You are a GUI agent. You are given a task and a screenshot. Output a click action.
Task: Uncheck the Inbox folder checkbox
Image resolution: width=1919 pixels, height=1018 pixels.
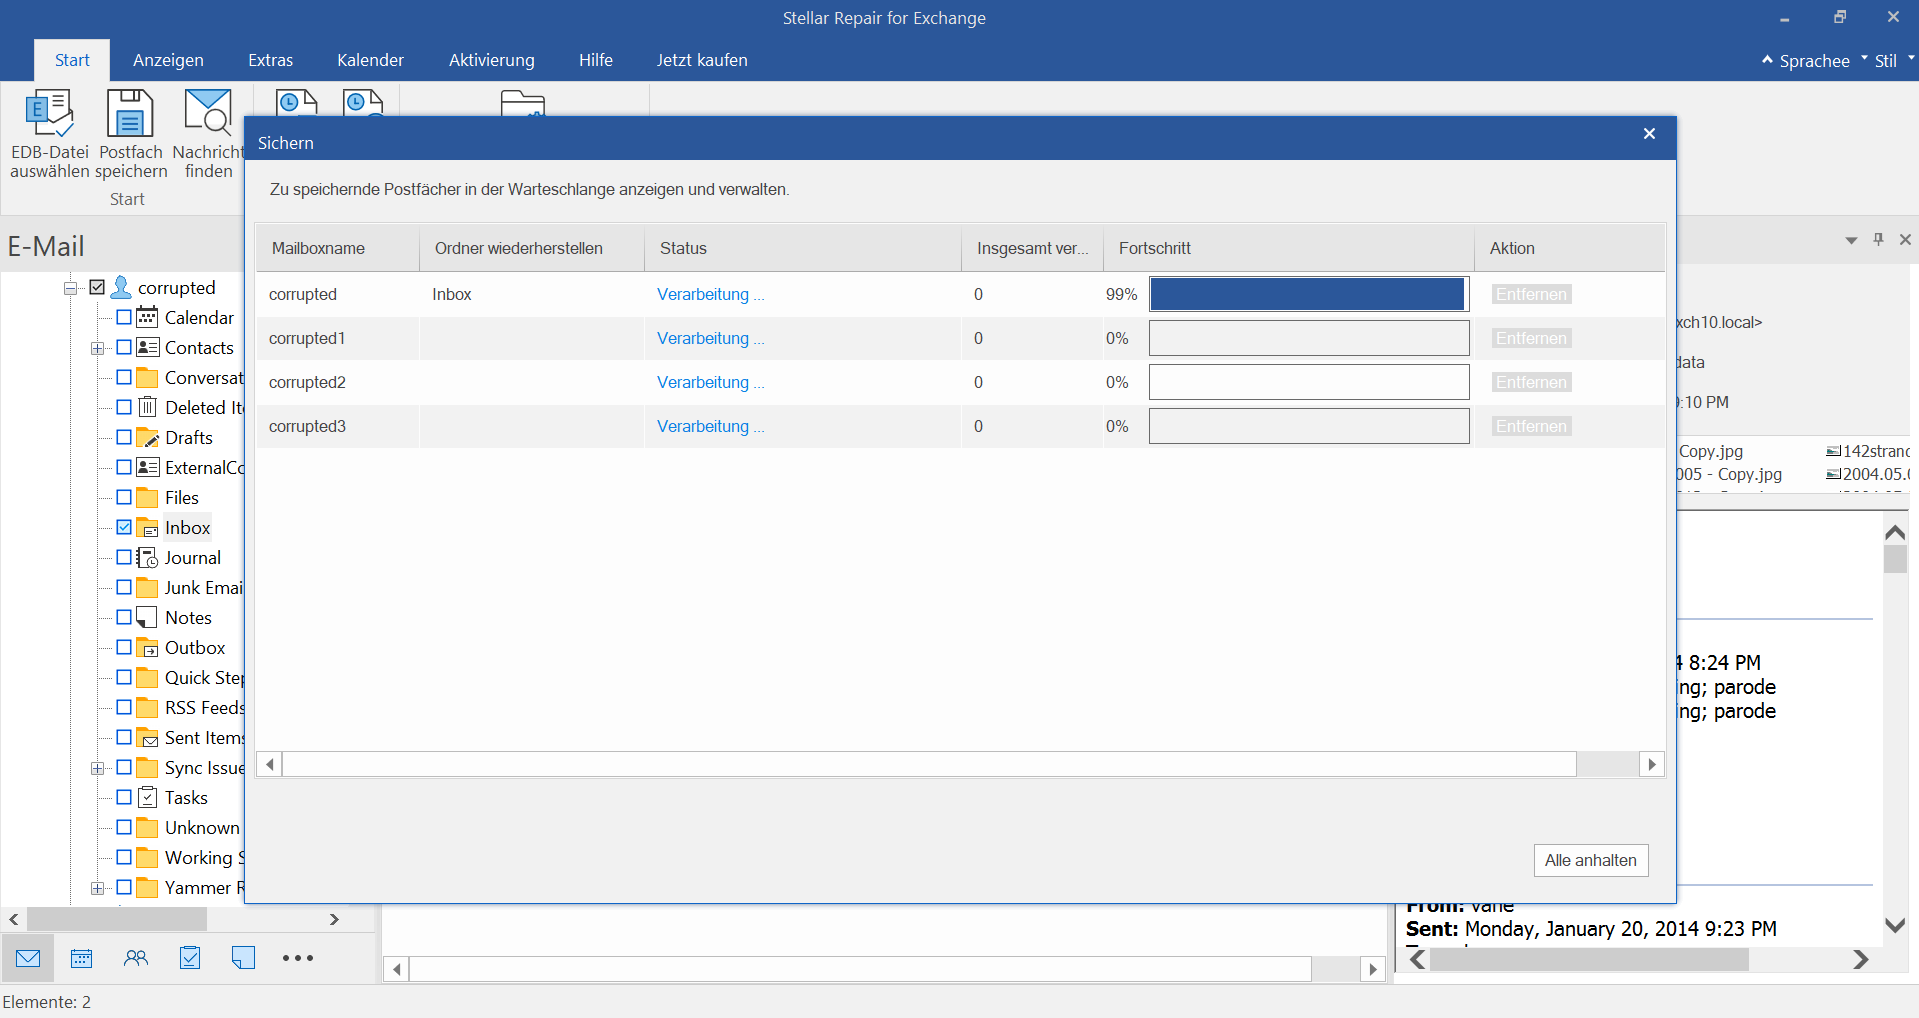(x=124, y=527)
